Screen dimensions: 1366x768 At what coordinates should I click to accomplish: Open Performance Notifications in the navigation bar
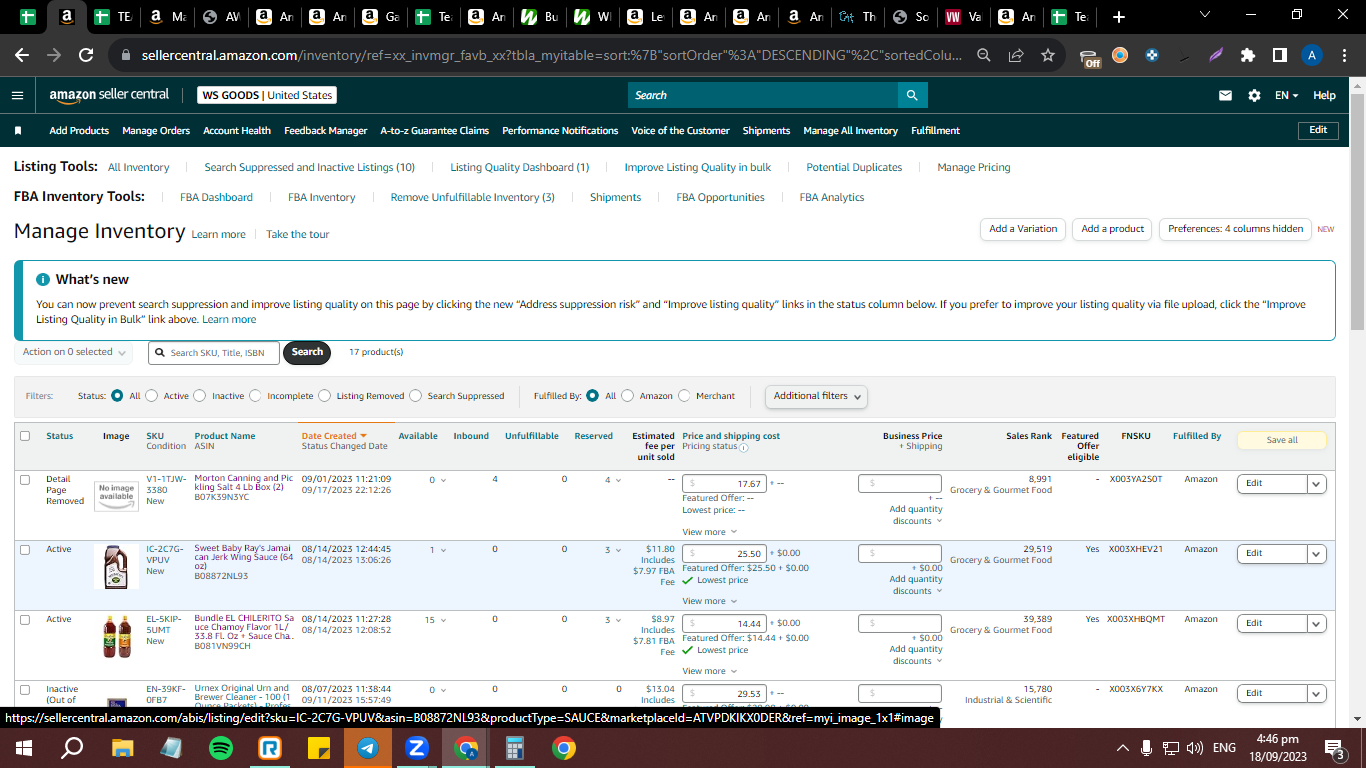coord(560,131)
